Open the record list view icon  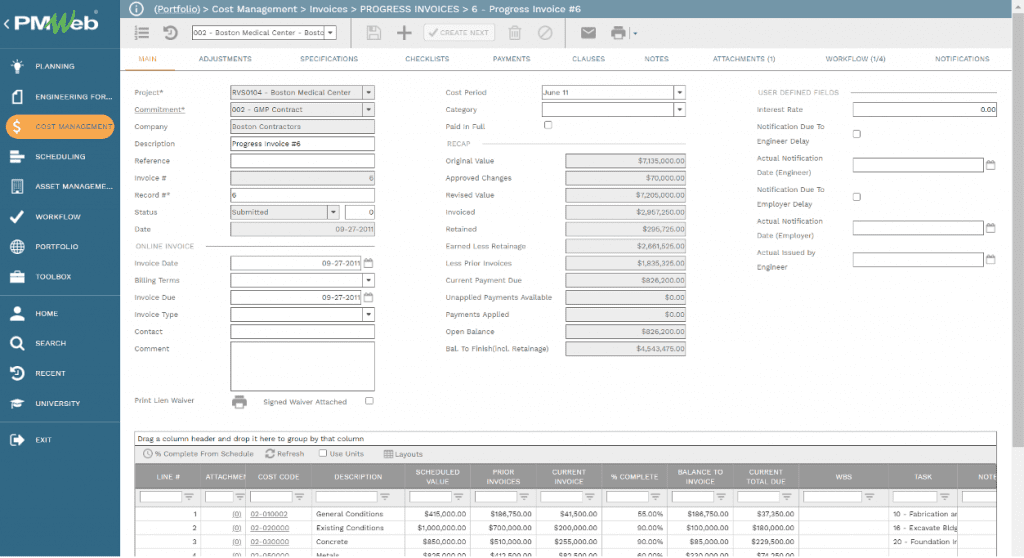pos(142,32)
